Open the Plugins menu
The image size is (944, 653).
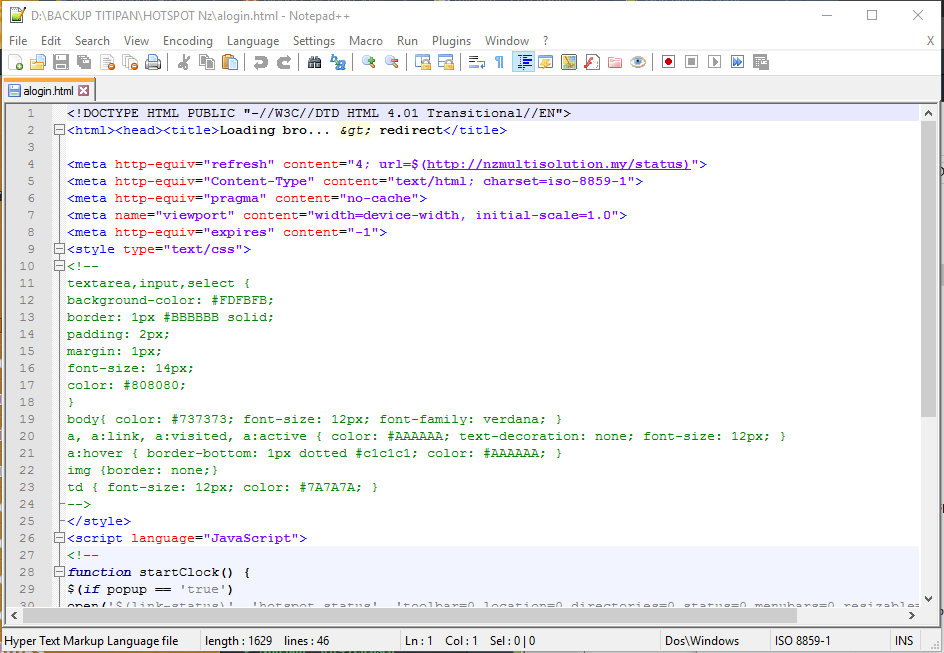(452, 41)
